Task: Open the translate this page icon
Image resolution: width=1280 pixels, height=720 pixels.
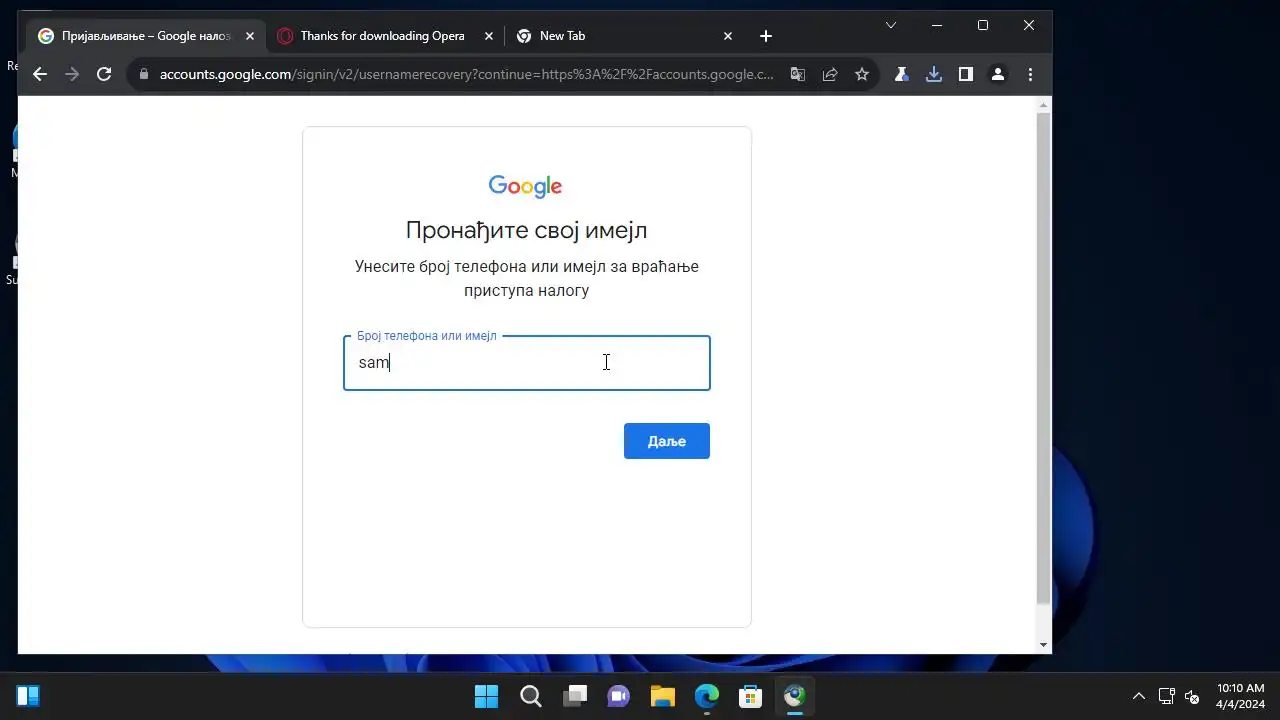Action: (x=798, y=74)
